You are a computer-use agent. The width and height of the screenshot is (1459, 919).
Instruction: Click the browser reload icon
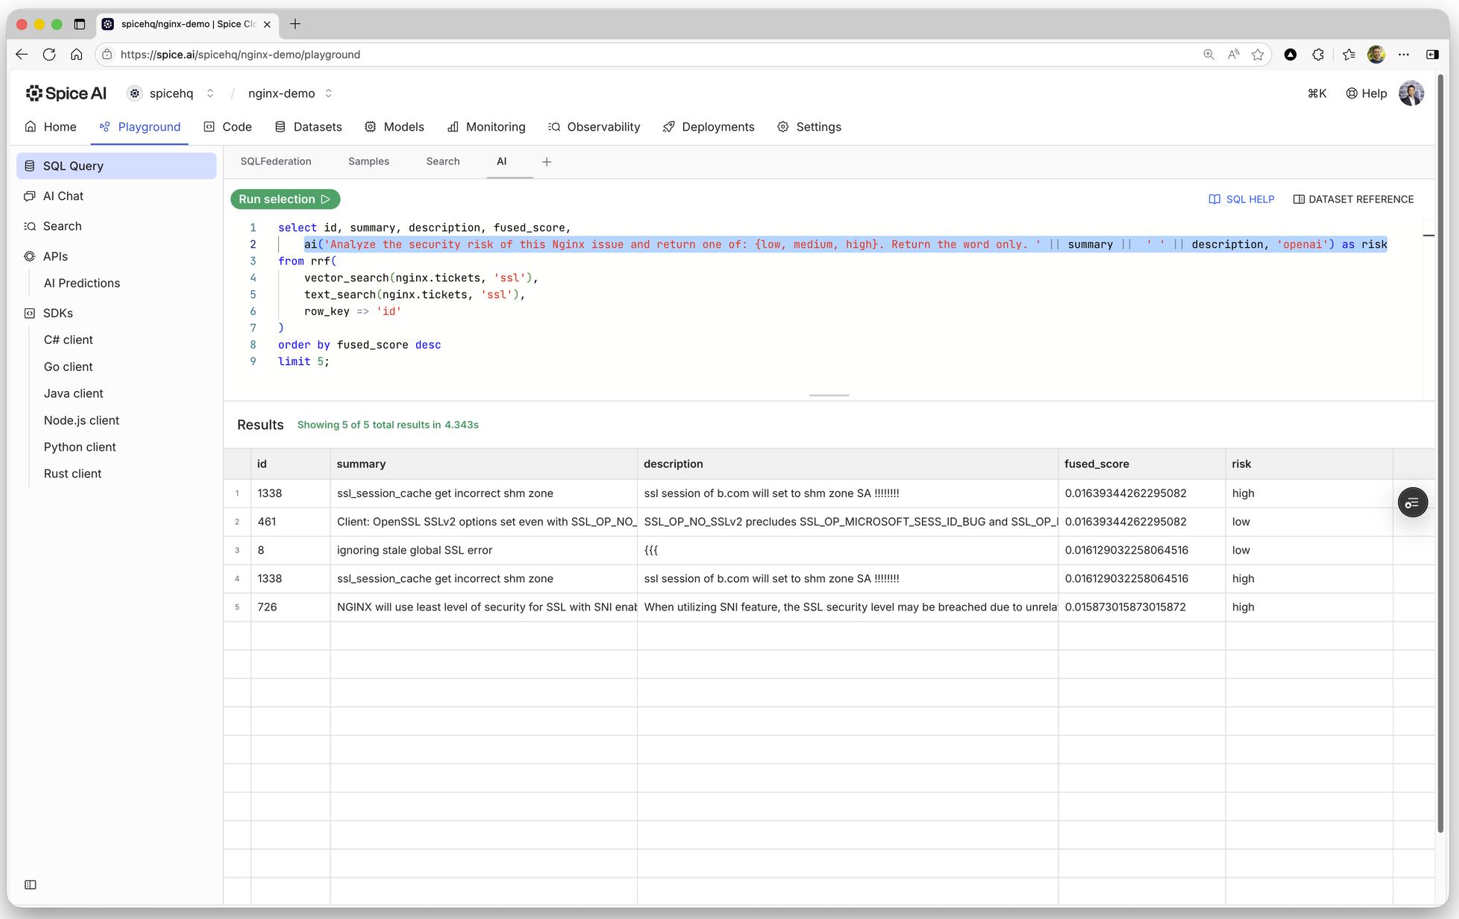click(49, 55)
